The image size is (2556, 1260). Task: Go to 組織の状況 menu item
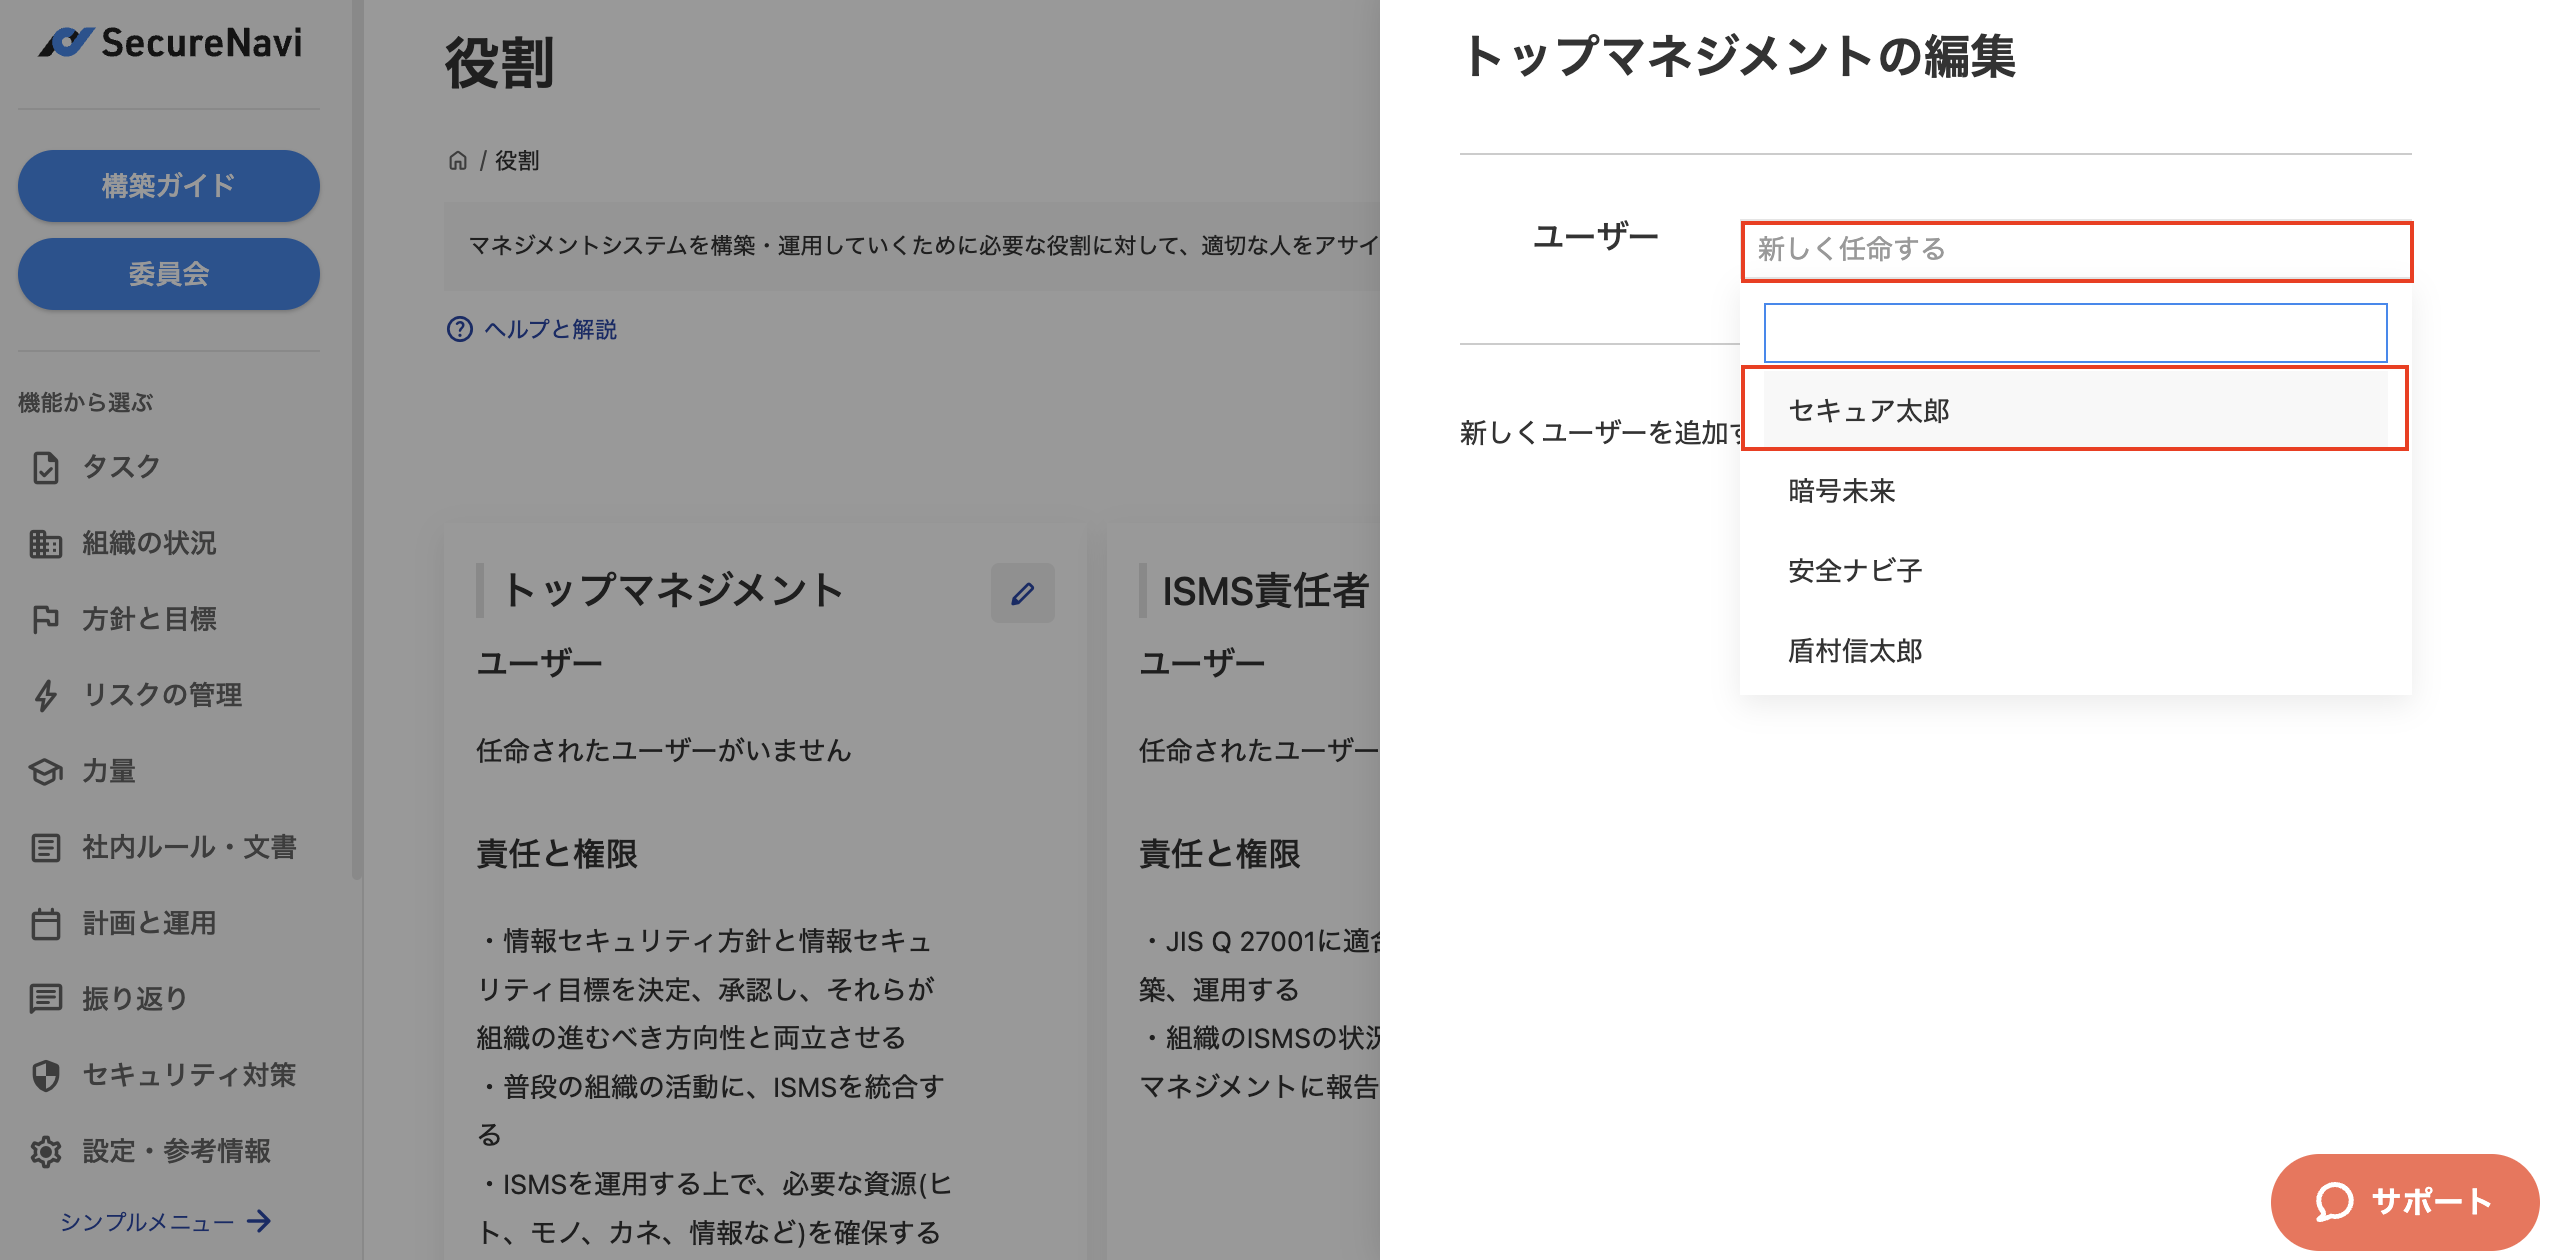click(x=149, y=543)
